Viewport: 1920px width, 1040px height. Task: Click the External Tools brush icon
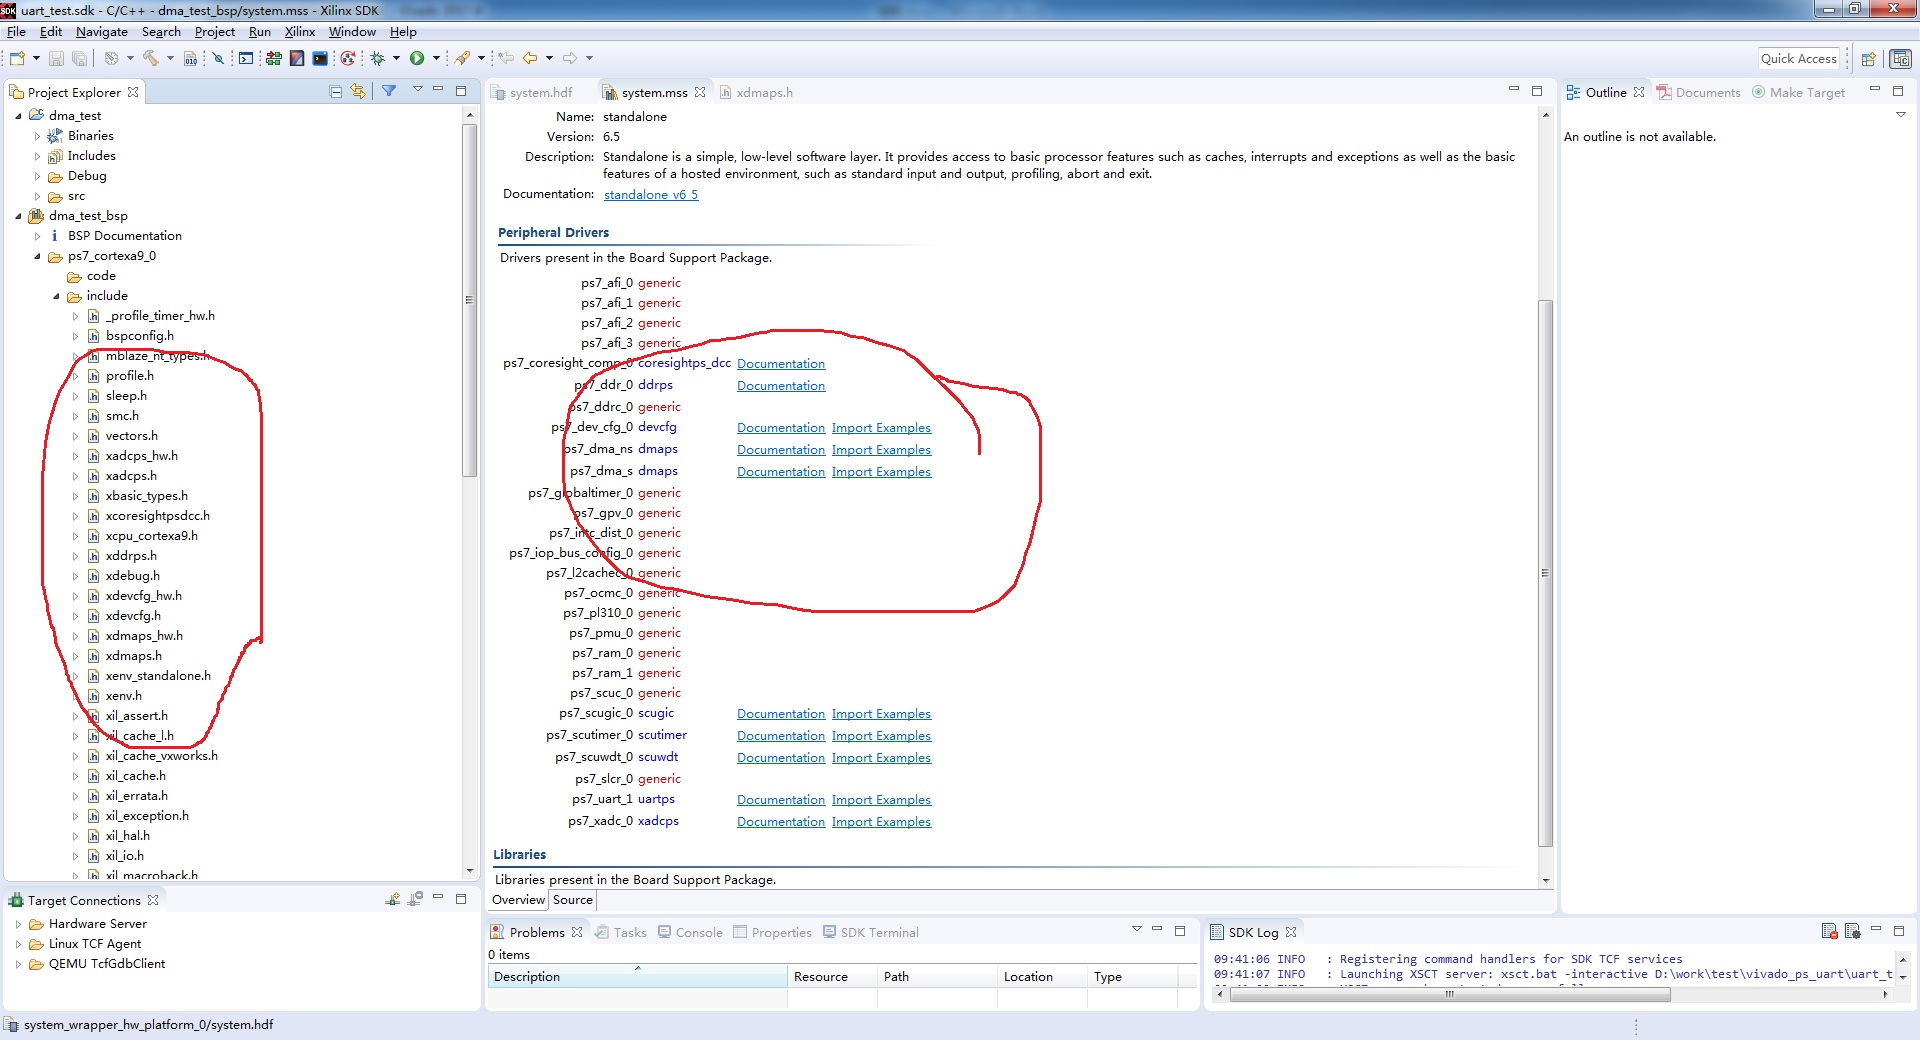462,59
